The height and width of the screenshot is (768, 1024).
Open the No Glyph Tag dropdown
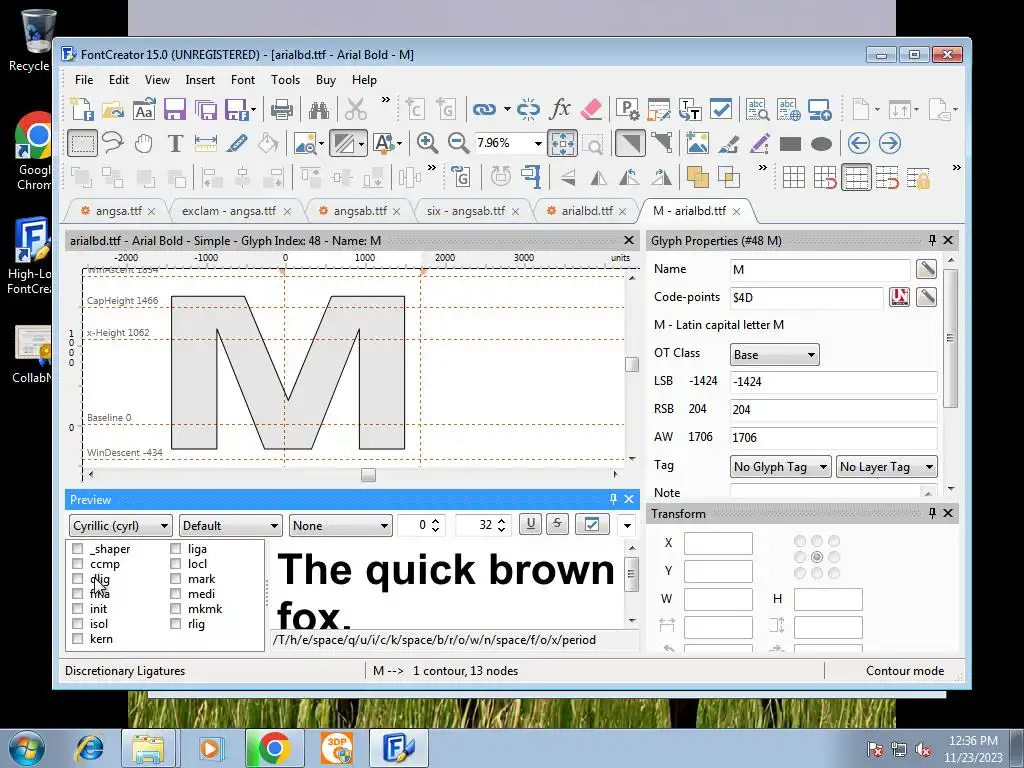point(780,467)
